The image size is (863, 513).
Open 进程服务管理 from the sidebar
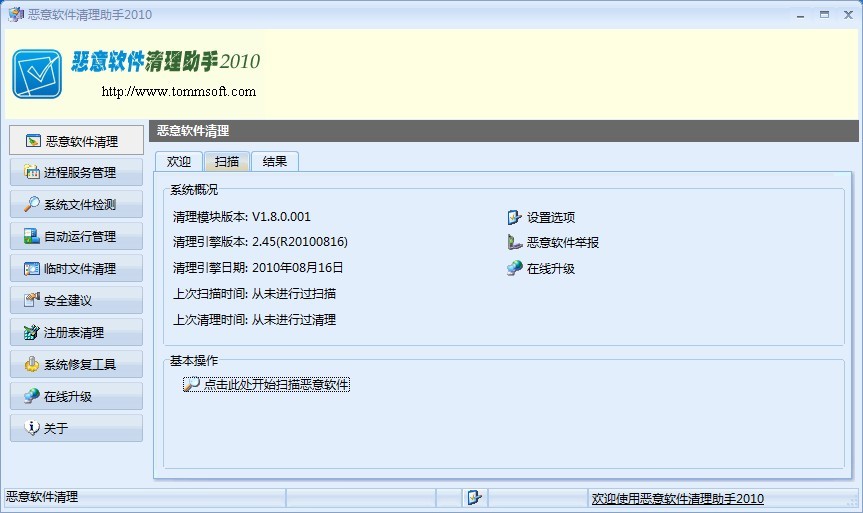(x=76, y=173)
